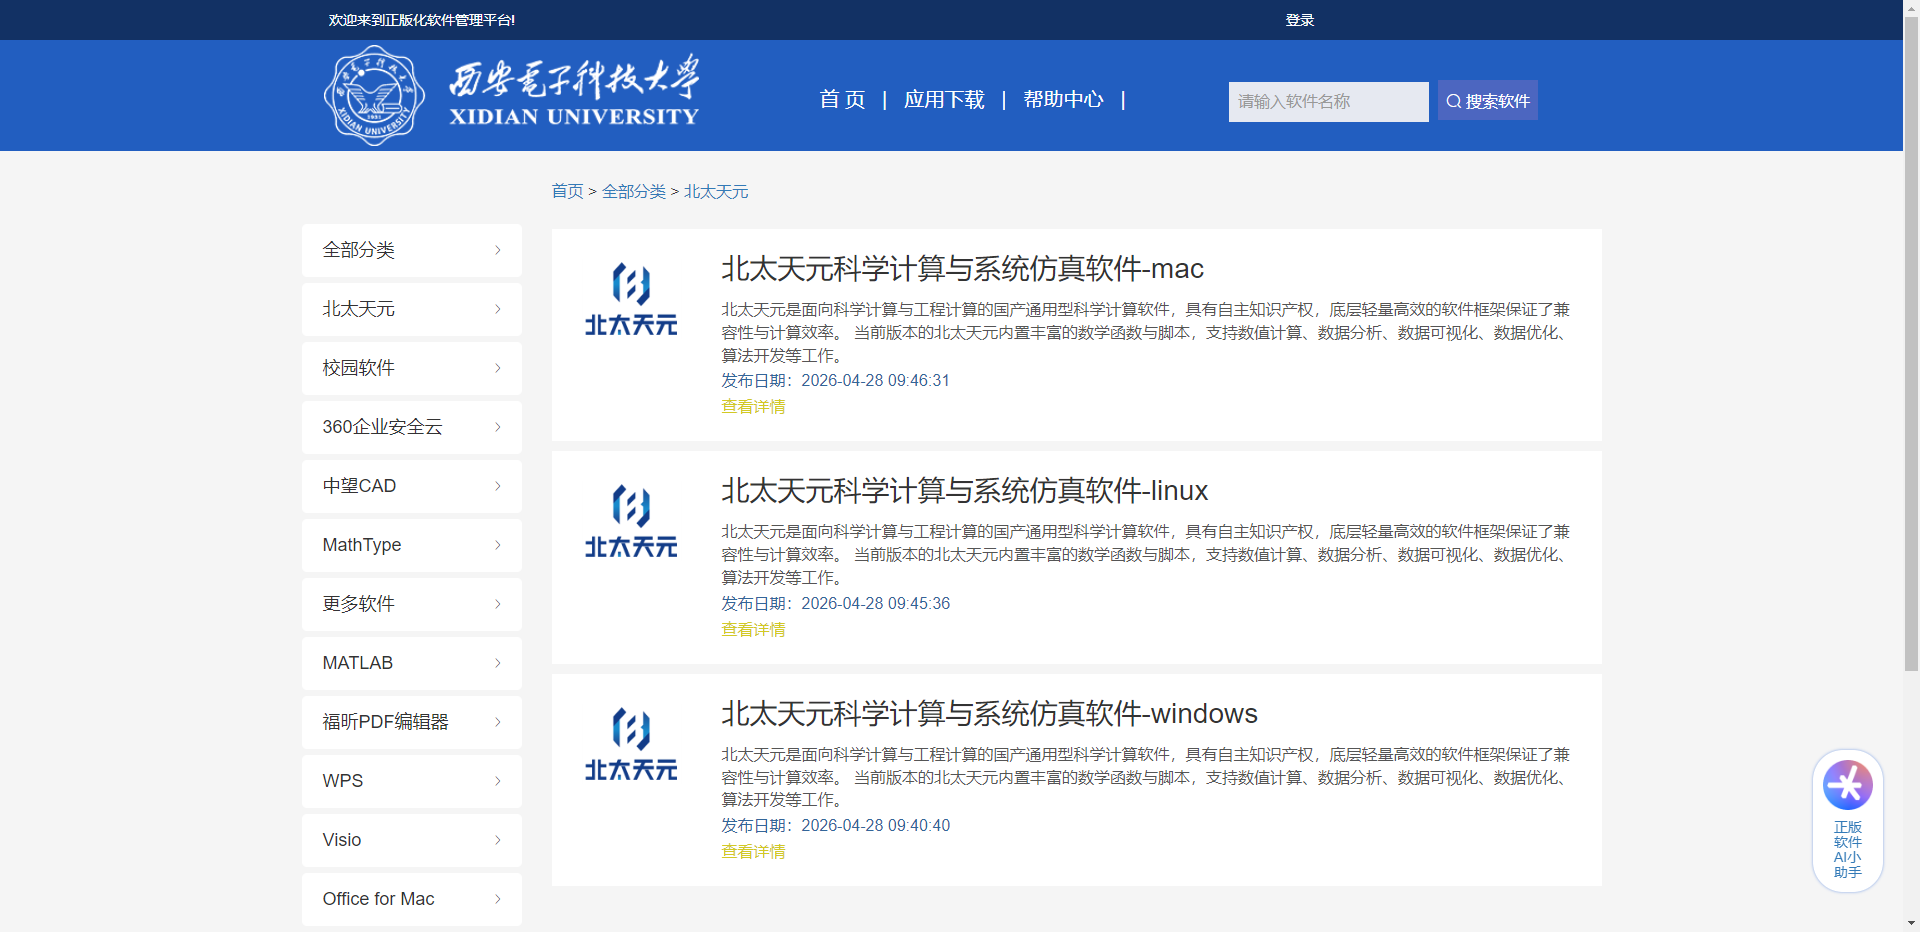Focus the 请输入软件名称 search input field
Image resolution: width=1920 pixels, height=932 pixels.
point(1328,102)
